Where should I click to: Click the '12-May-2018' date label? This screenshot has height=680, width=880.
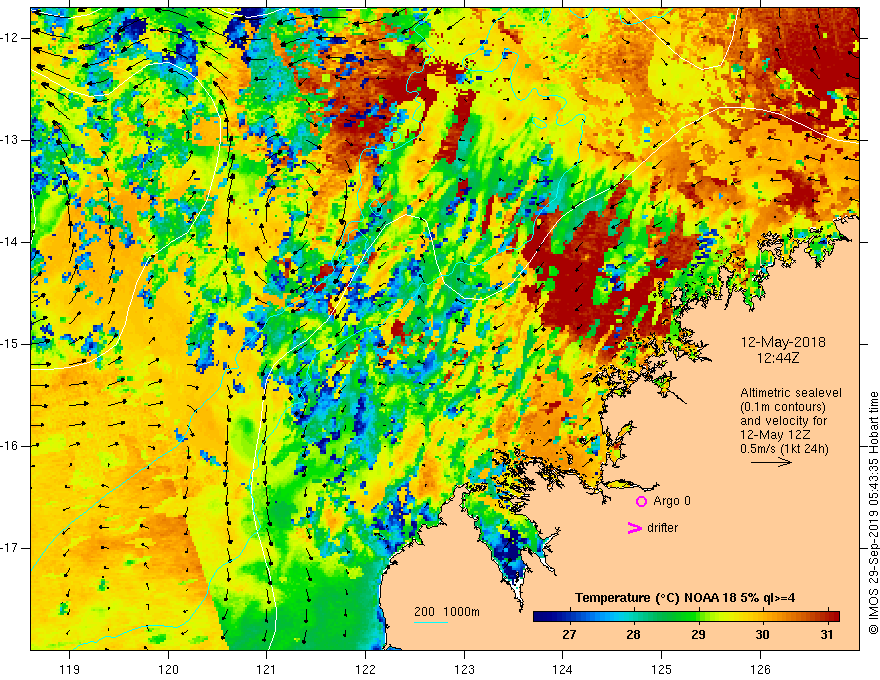(783, 342)
